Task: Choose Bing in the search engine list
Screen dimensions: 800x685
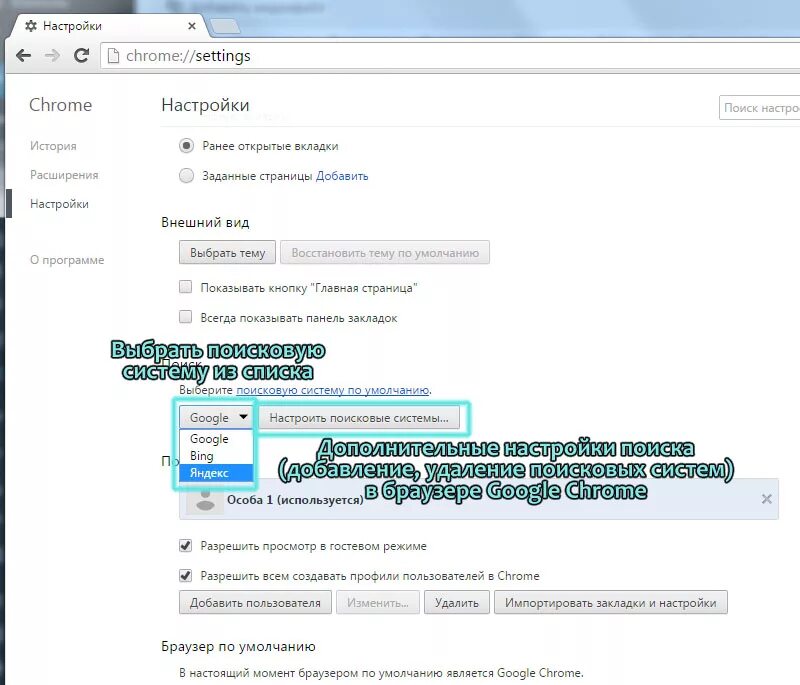Action: (216, 455)
